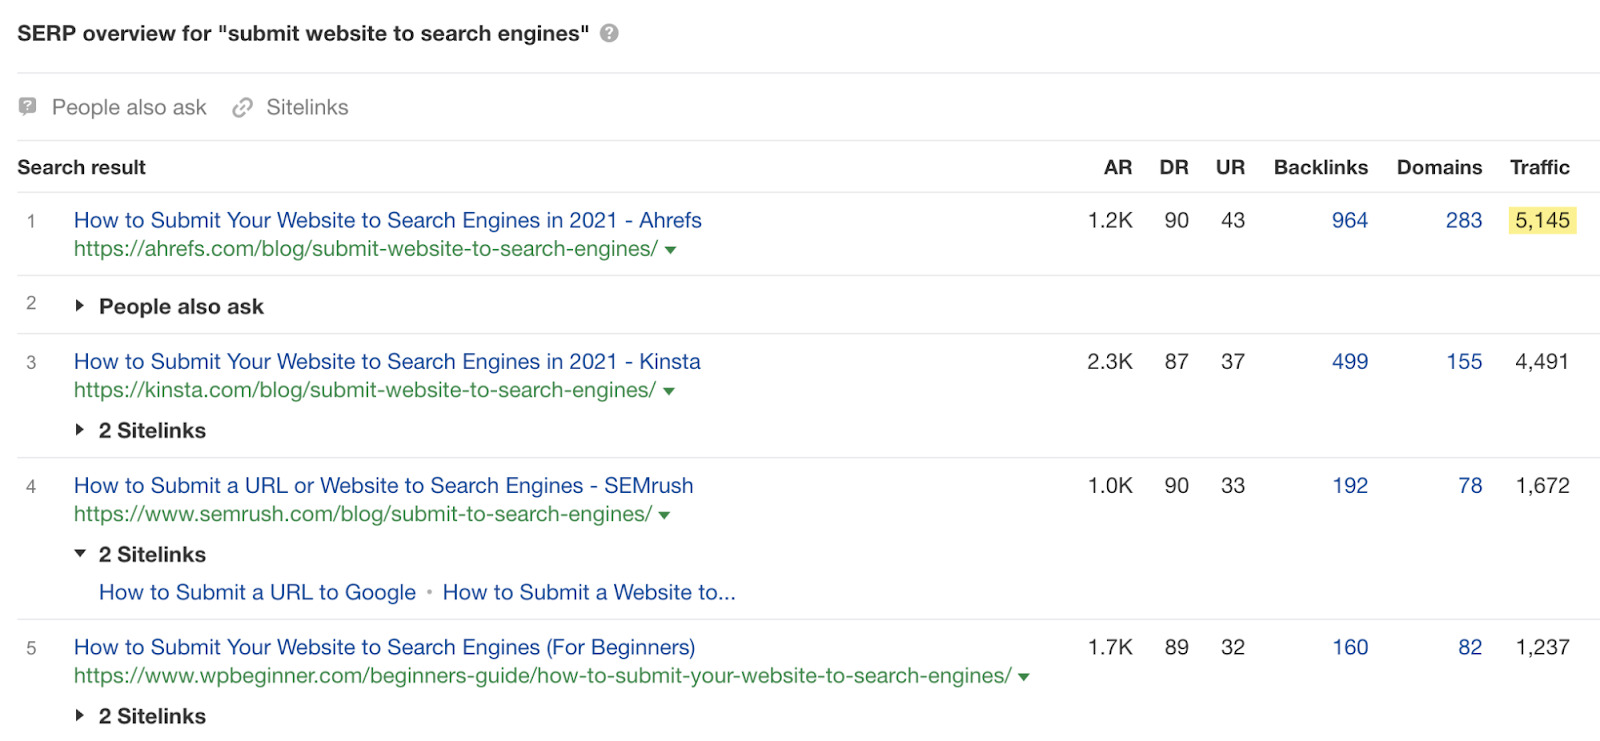The width and height of the screenshot is (1600, 741).
Task: Click the highlighted 5,145 traffic value
Action: (x=1542, y=220)
